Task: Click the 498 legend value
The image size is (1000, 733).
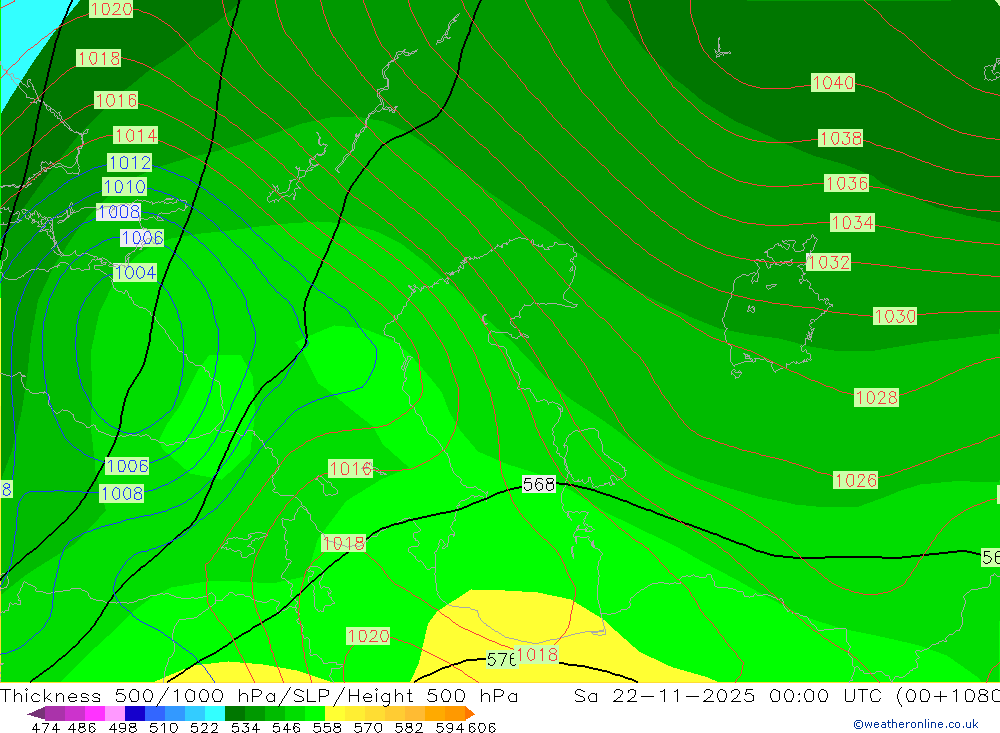Action: pos(122,727)
